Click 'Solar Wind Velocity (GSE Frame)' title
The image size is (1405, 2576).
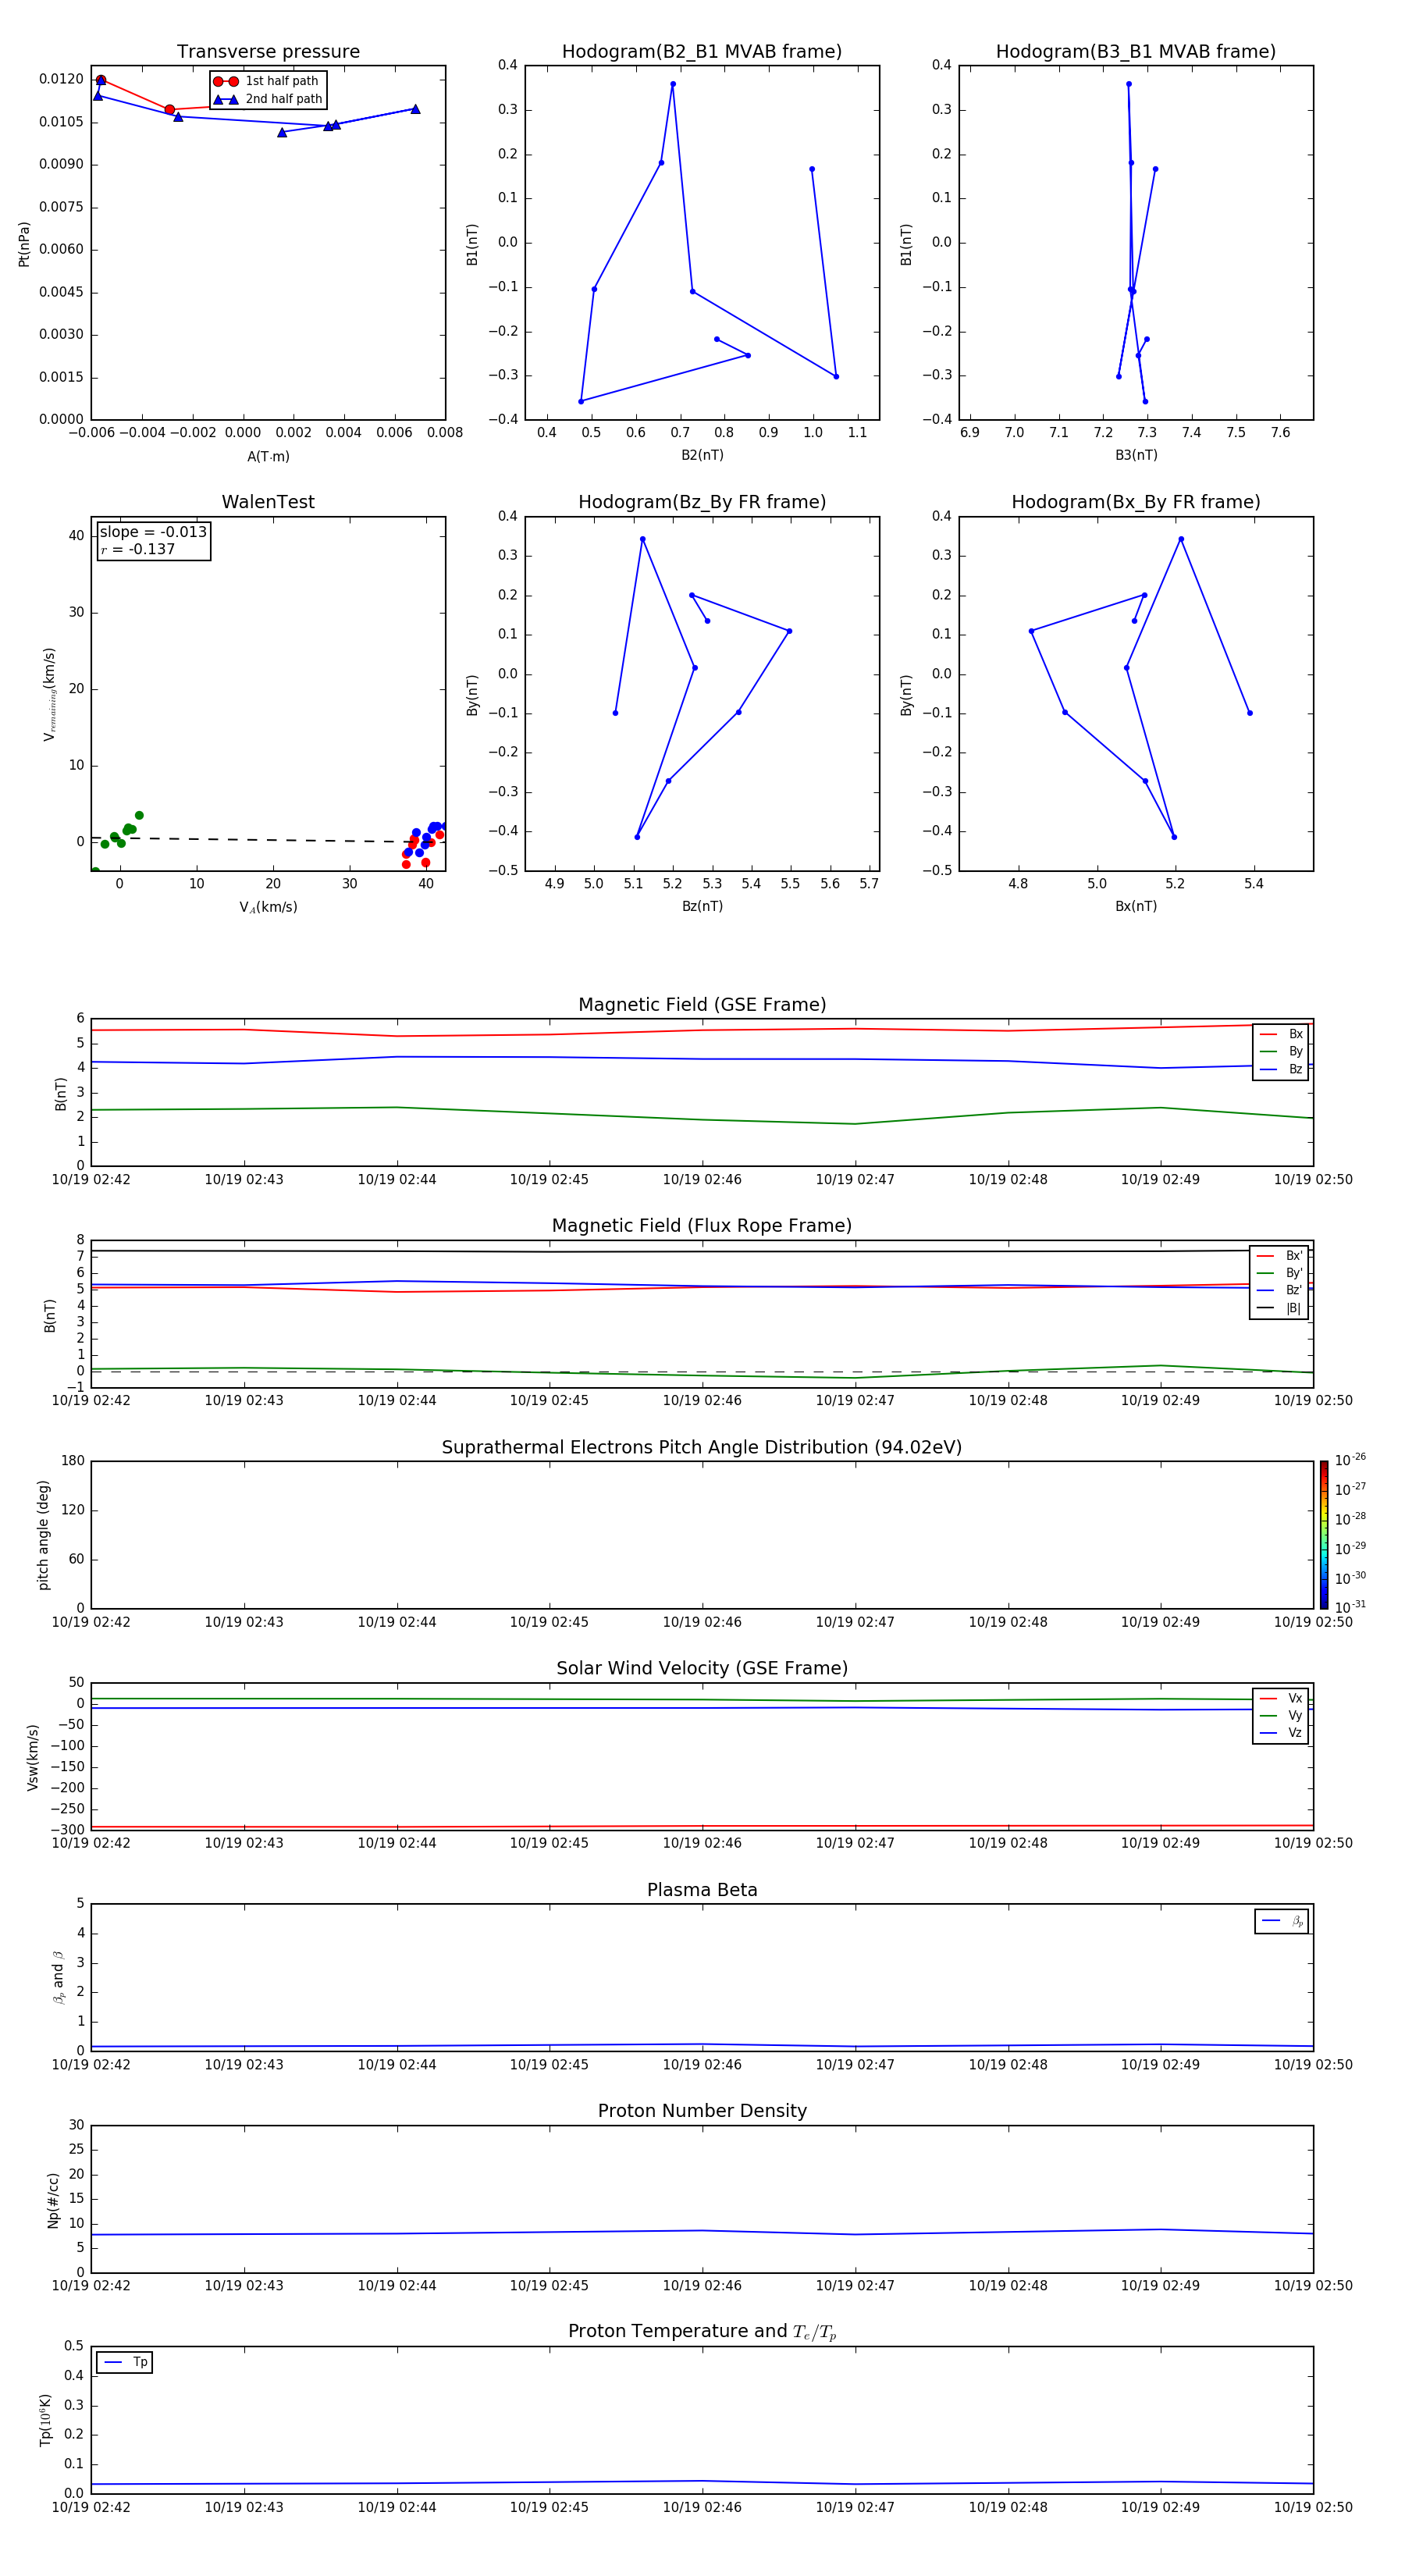tap(702, 1668)
